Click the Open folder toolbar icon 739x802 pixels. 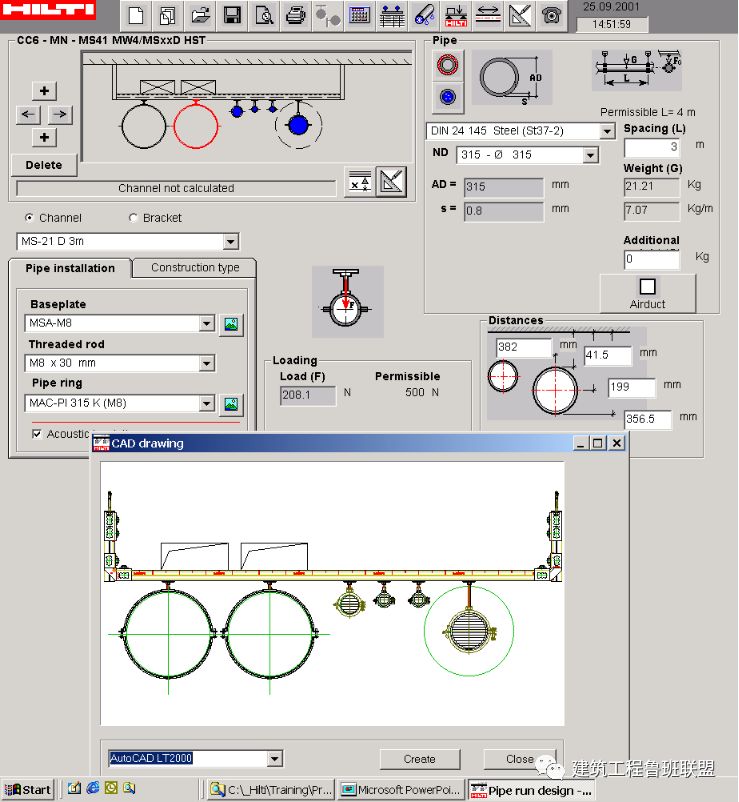coord(200,15)
